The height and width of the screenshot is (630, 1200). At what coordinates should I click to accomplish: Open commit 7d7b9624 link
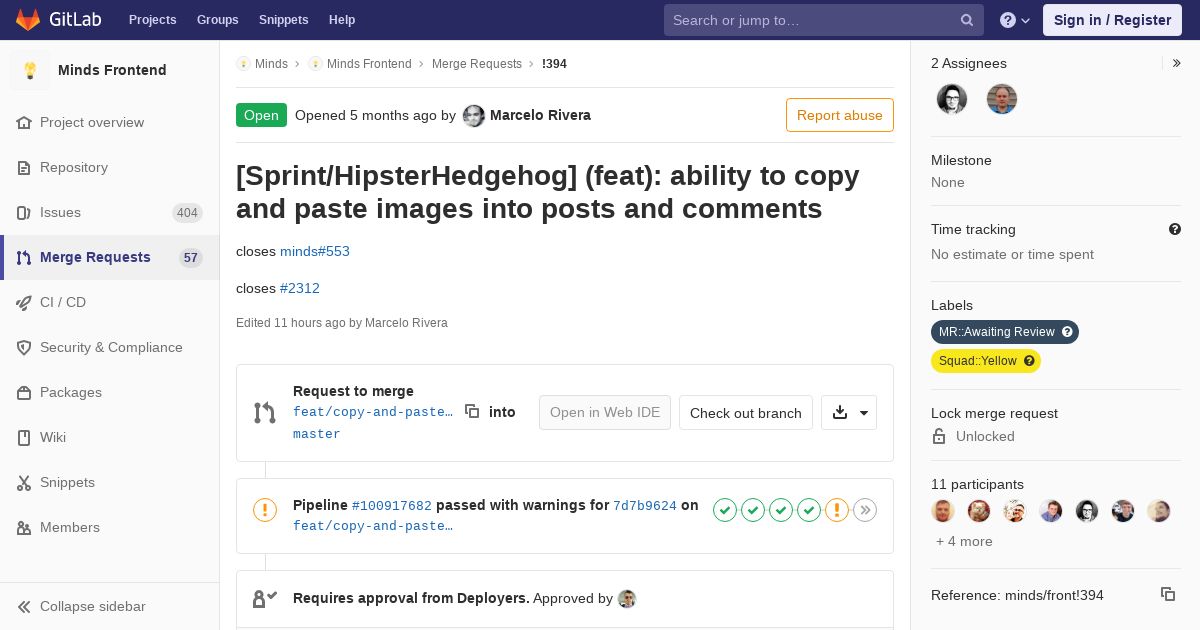645,506
